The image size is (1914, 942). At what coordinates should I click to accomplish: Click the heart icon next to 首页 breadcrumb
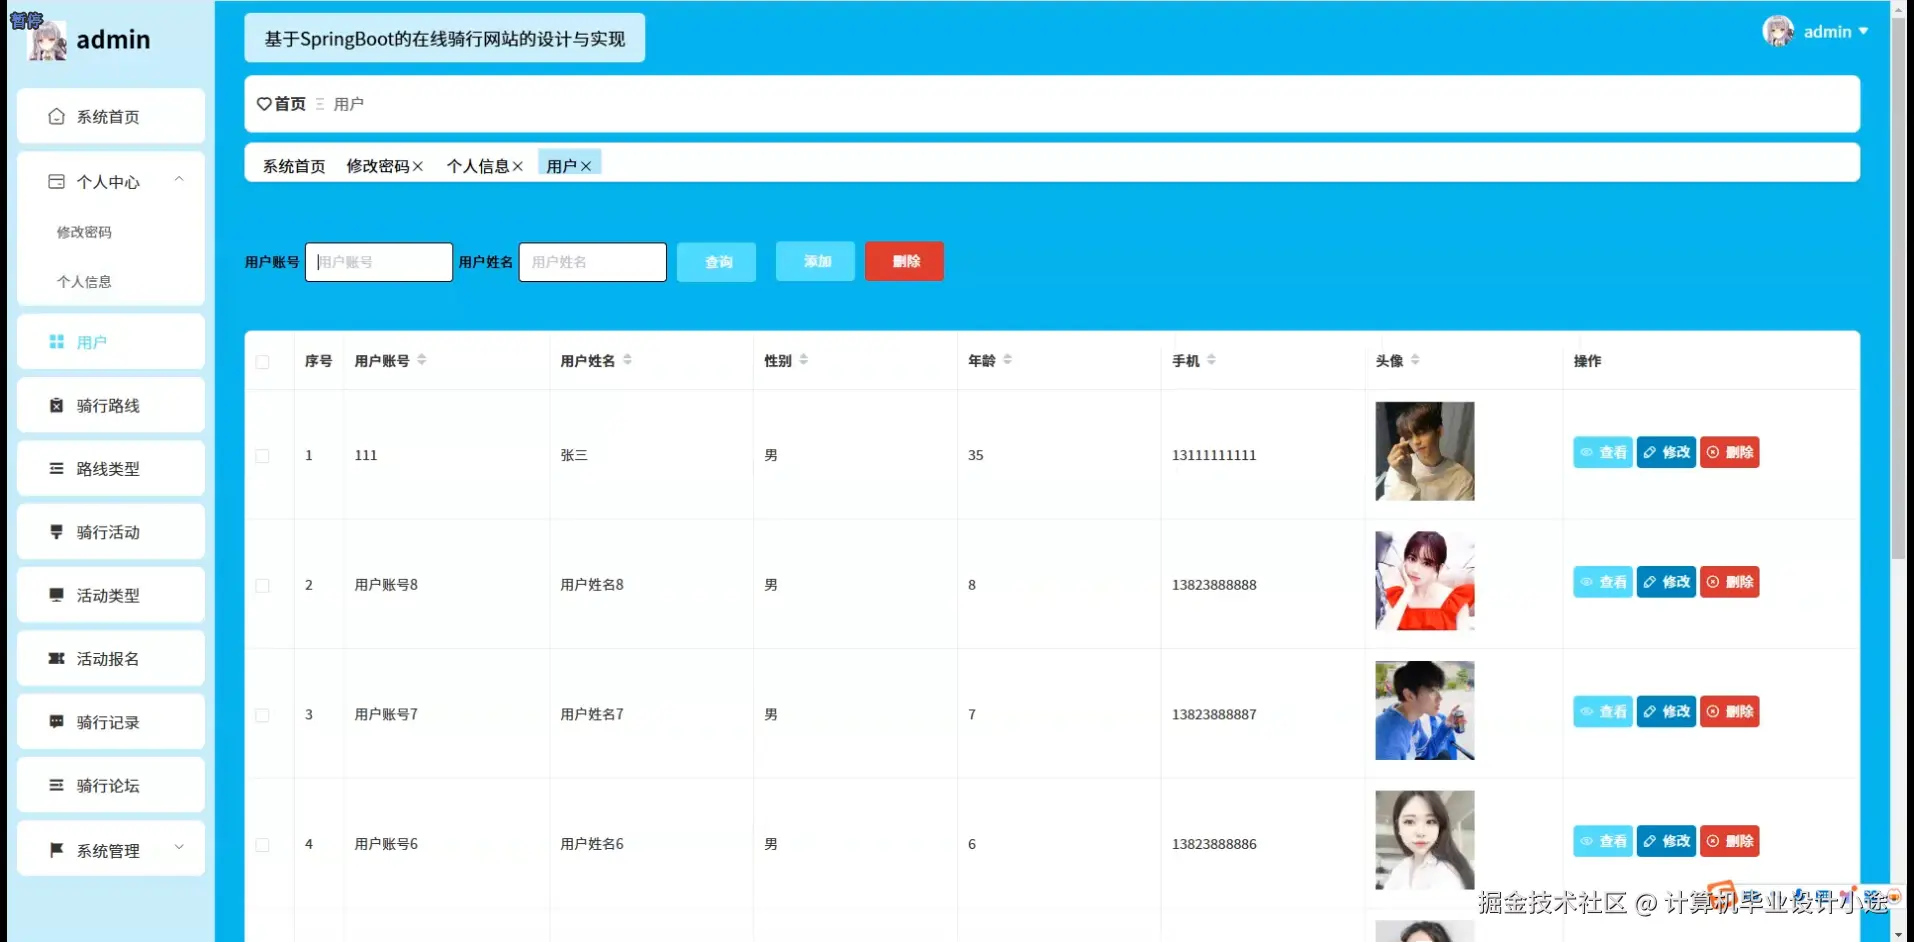[263, 104]
